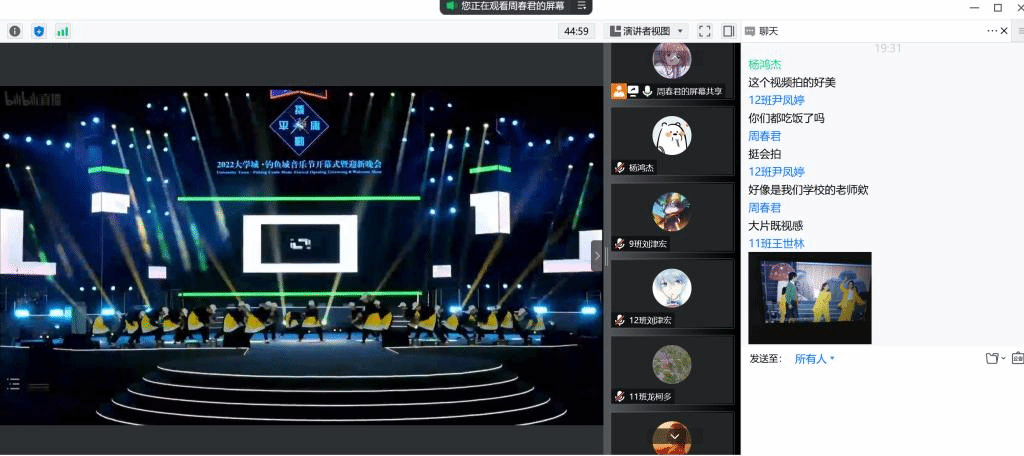Collapse participant strip with the side arrow
1024x456 pixels.
[x=596, y=256]
